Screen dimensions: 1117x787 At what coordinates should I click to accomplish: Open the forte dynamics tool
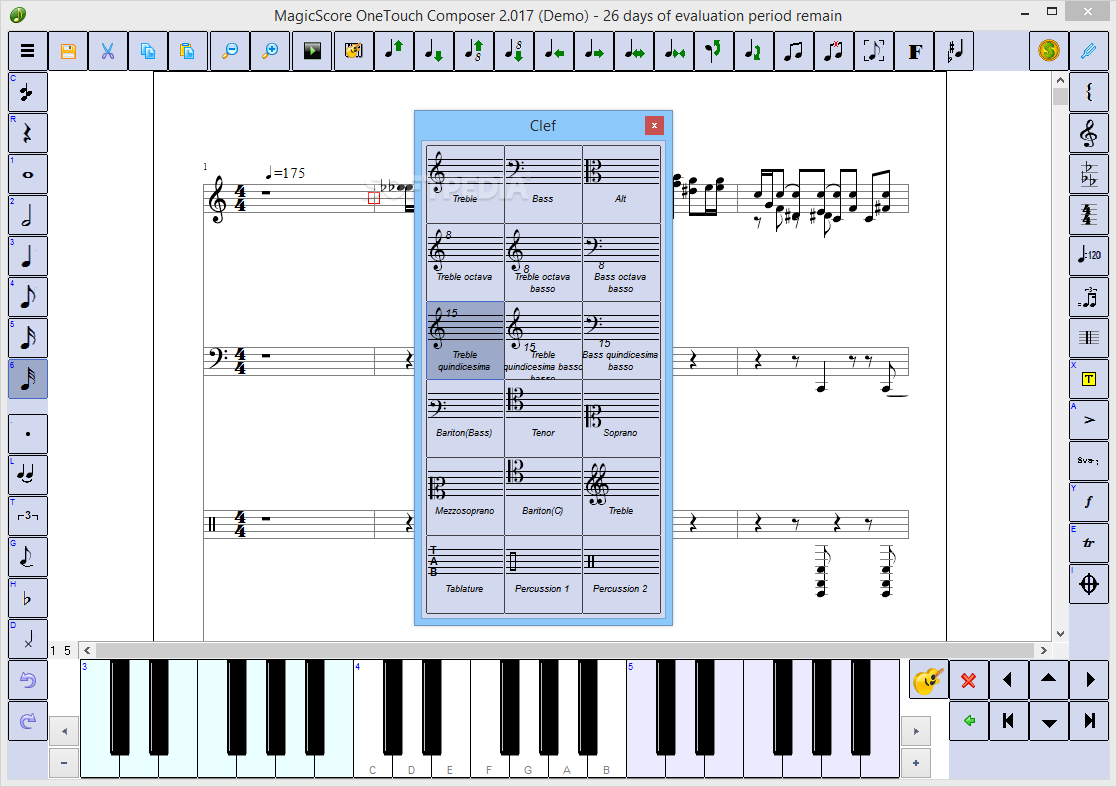(x=1089, y=502)
